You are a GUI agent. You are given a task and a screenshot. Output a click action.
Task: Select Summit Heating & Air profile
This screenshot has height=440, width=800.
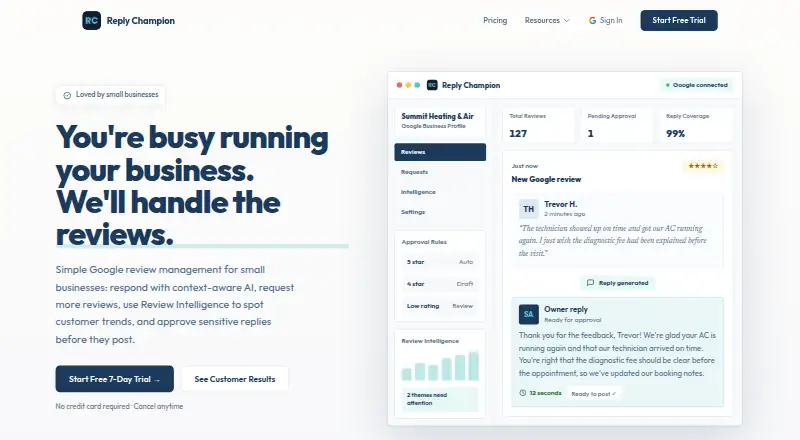click(x=440, y=121)
